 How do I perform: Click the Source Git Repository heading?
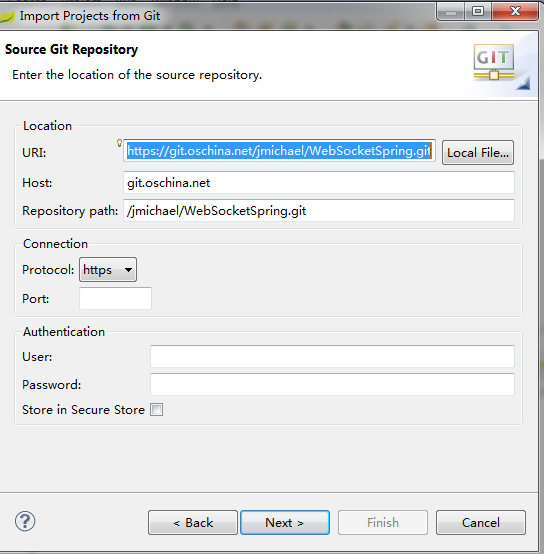click(x=71, y=49)
